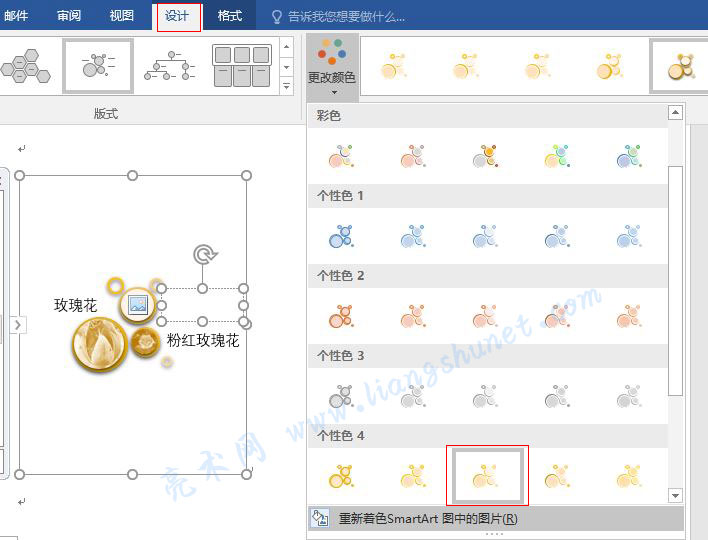Apply second 个性色 3 scheme
Viewport: 708px width, 540px height.
[413, 396]
